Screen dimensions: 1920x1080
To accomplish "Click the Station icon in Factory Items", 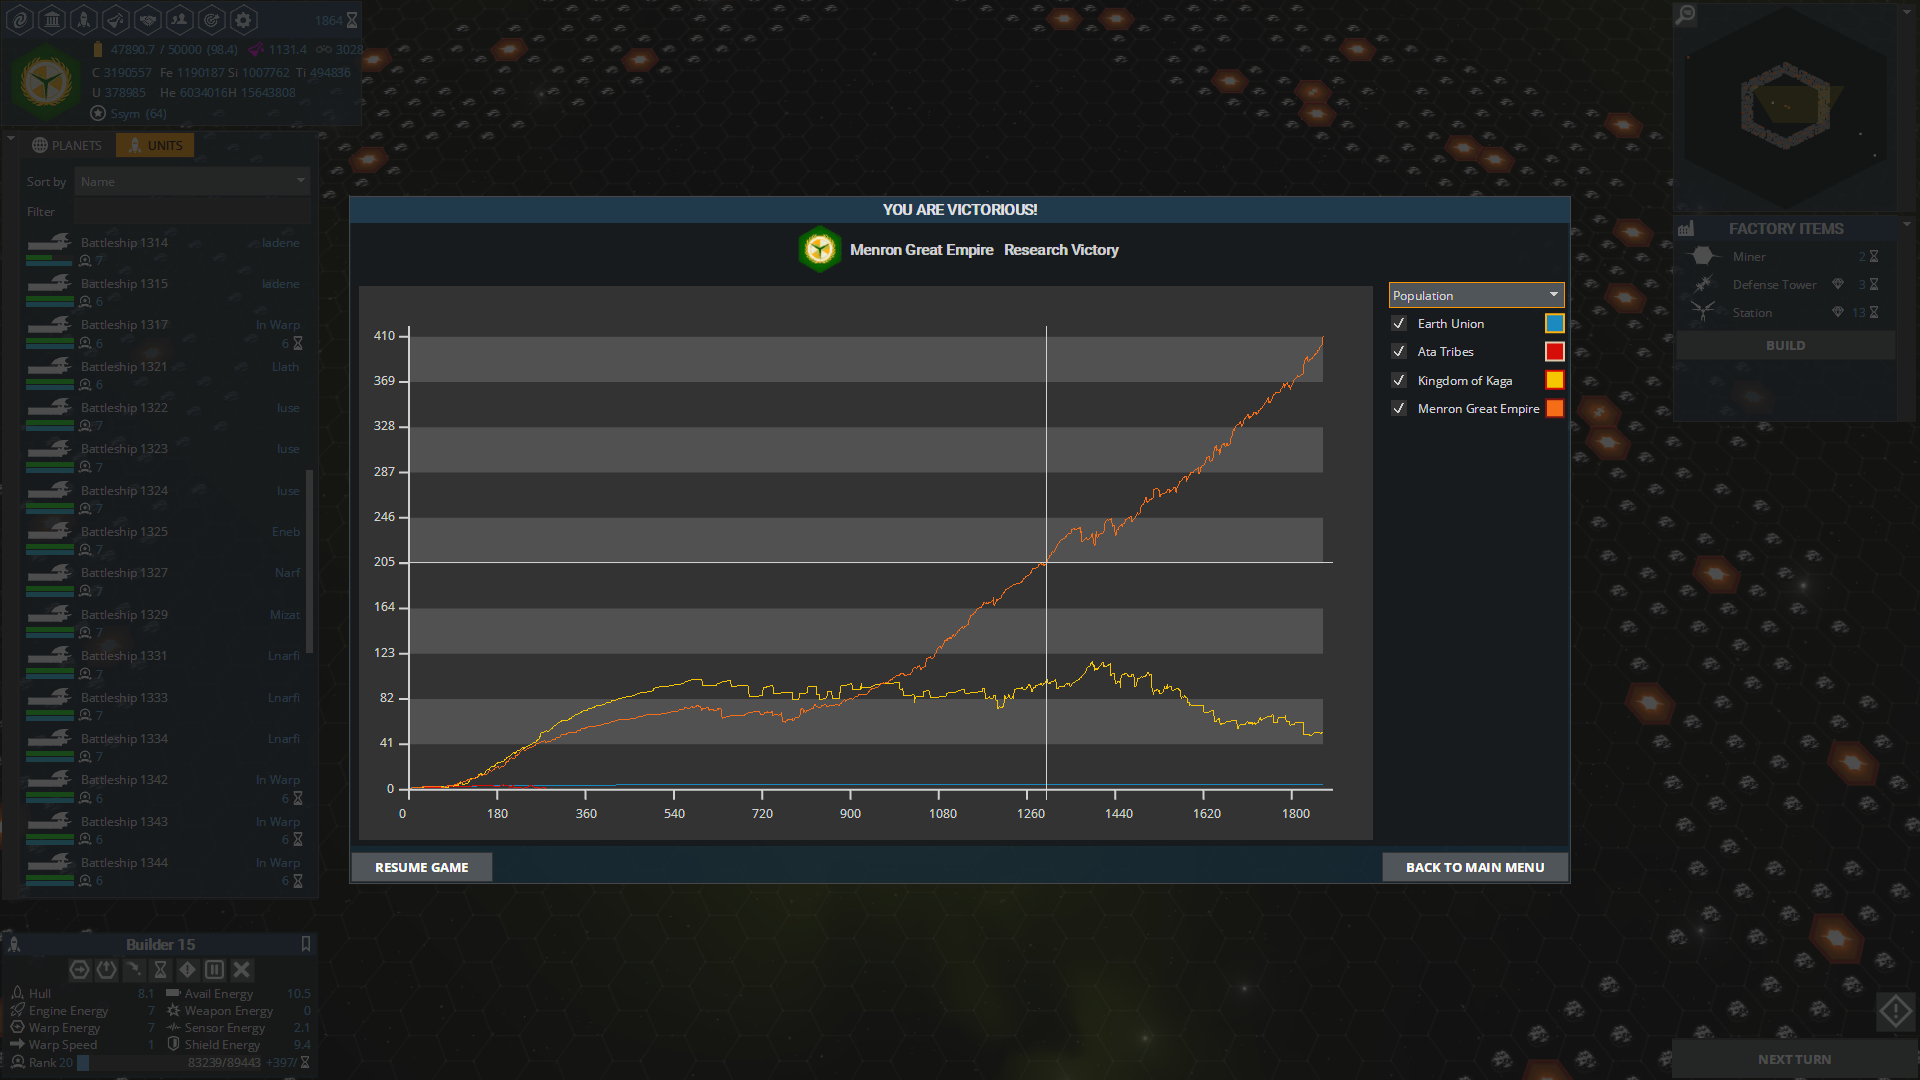I will (1703, 313).
